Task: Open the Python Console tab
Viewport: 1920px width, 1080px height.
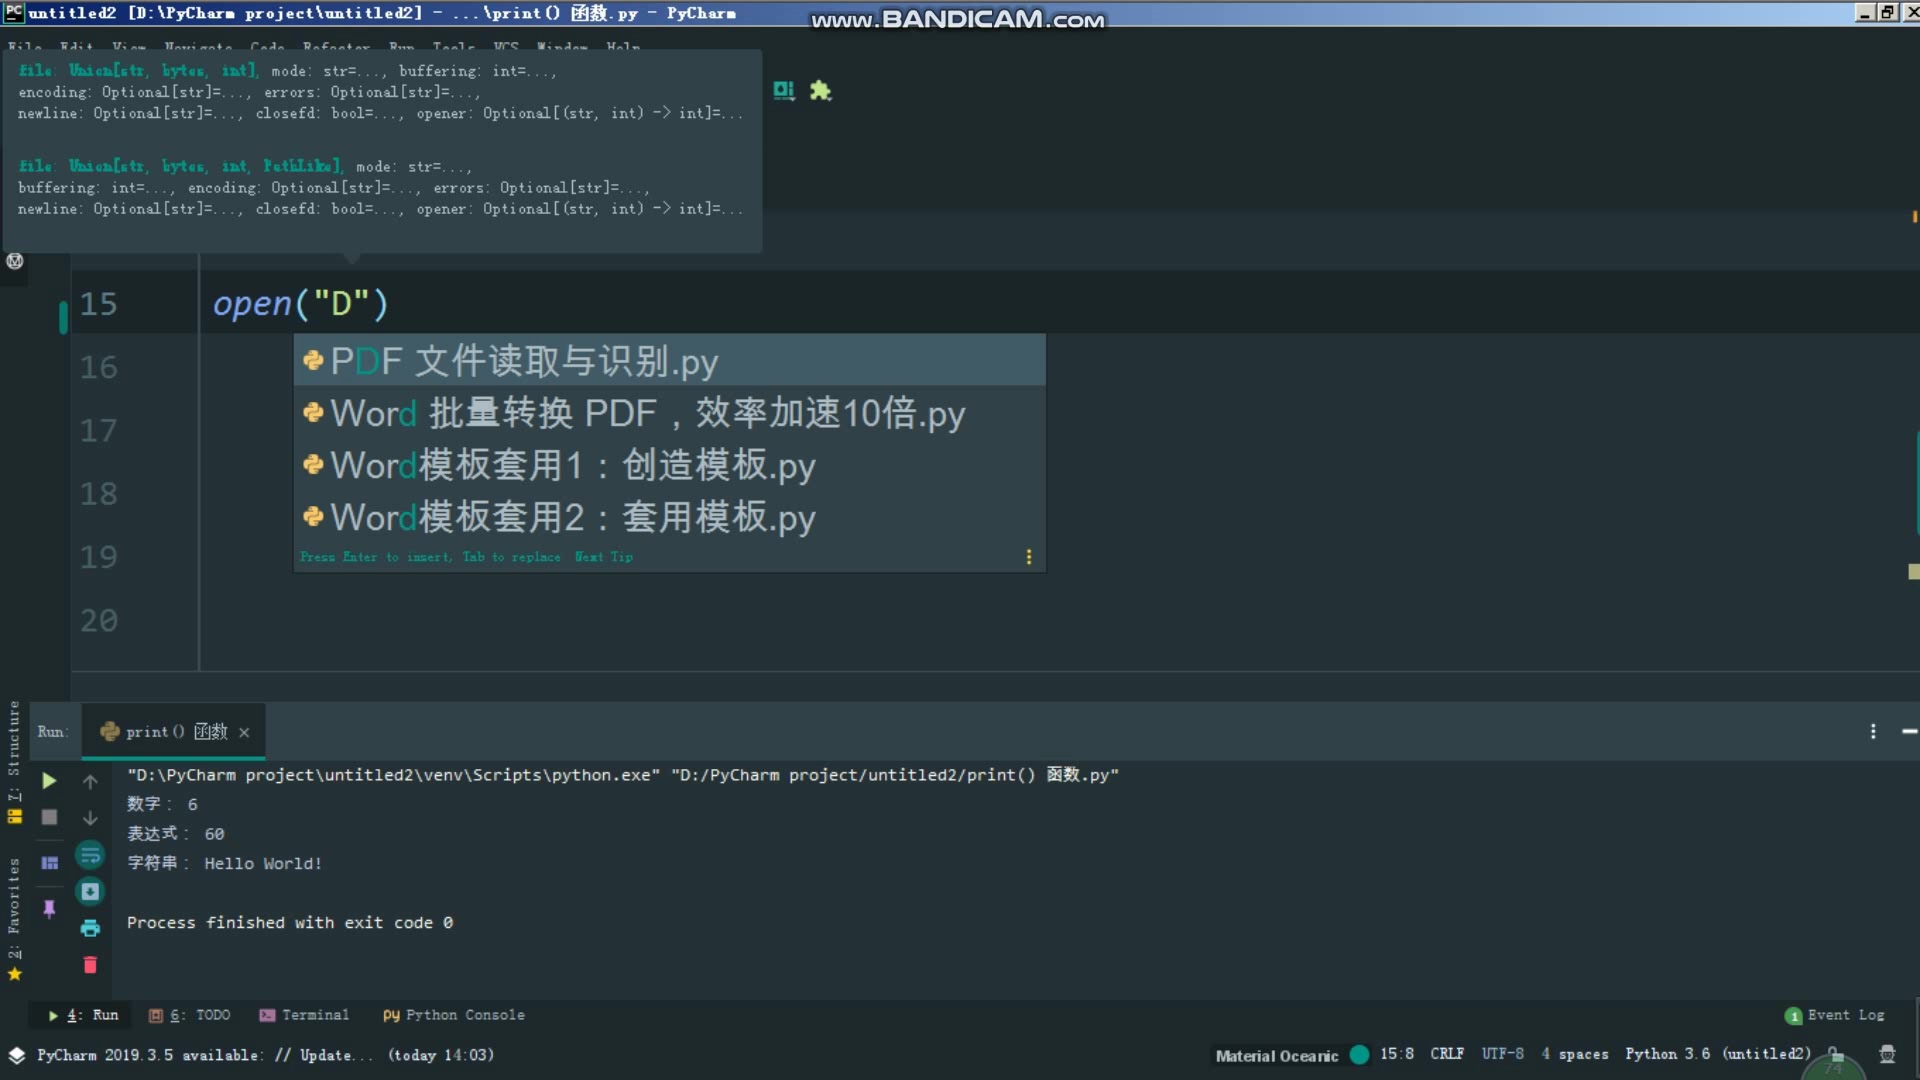Action: coord(454,1015)
